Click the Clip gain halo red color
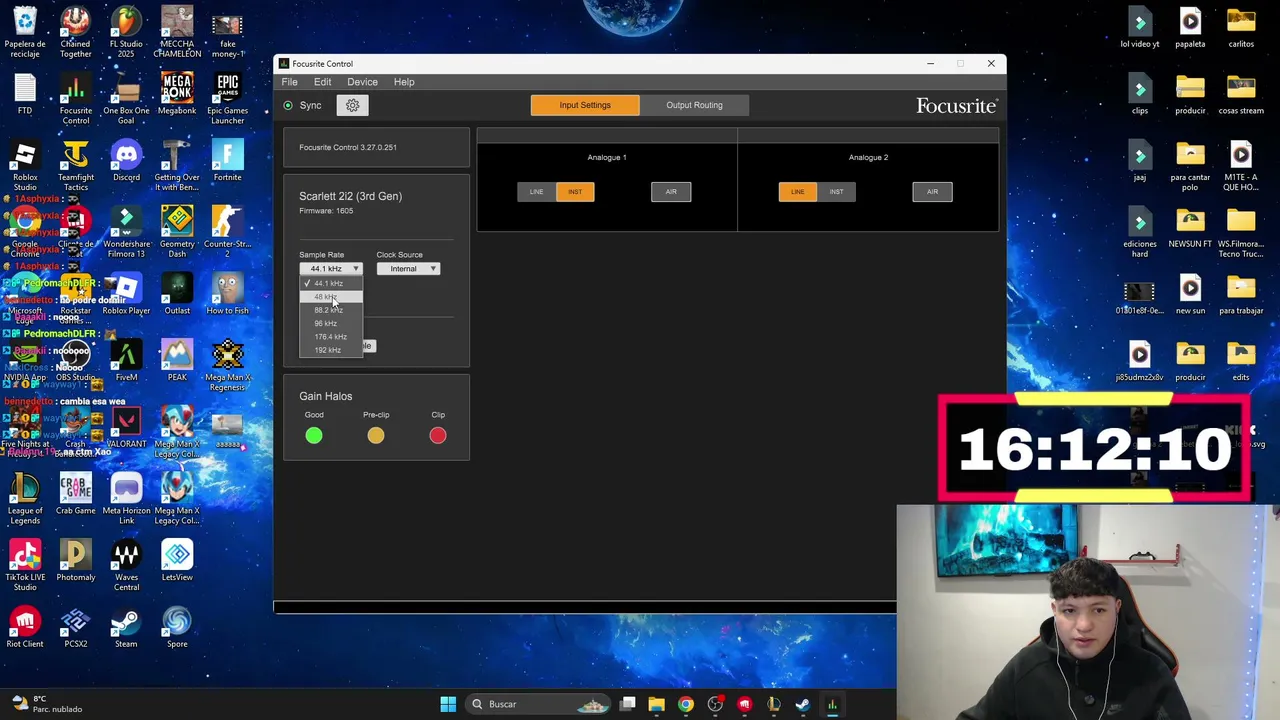 pos(438,435)
